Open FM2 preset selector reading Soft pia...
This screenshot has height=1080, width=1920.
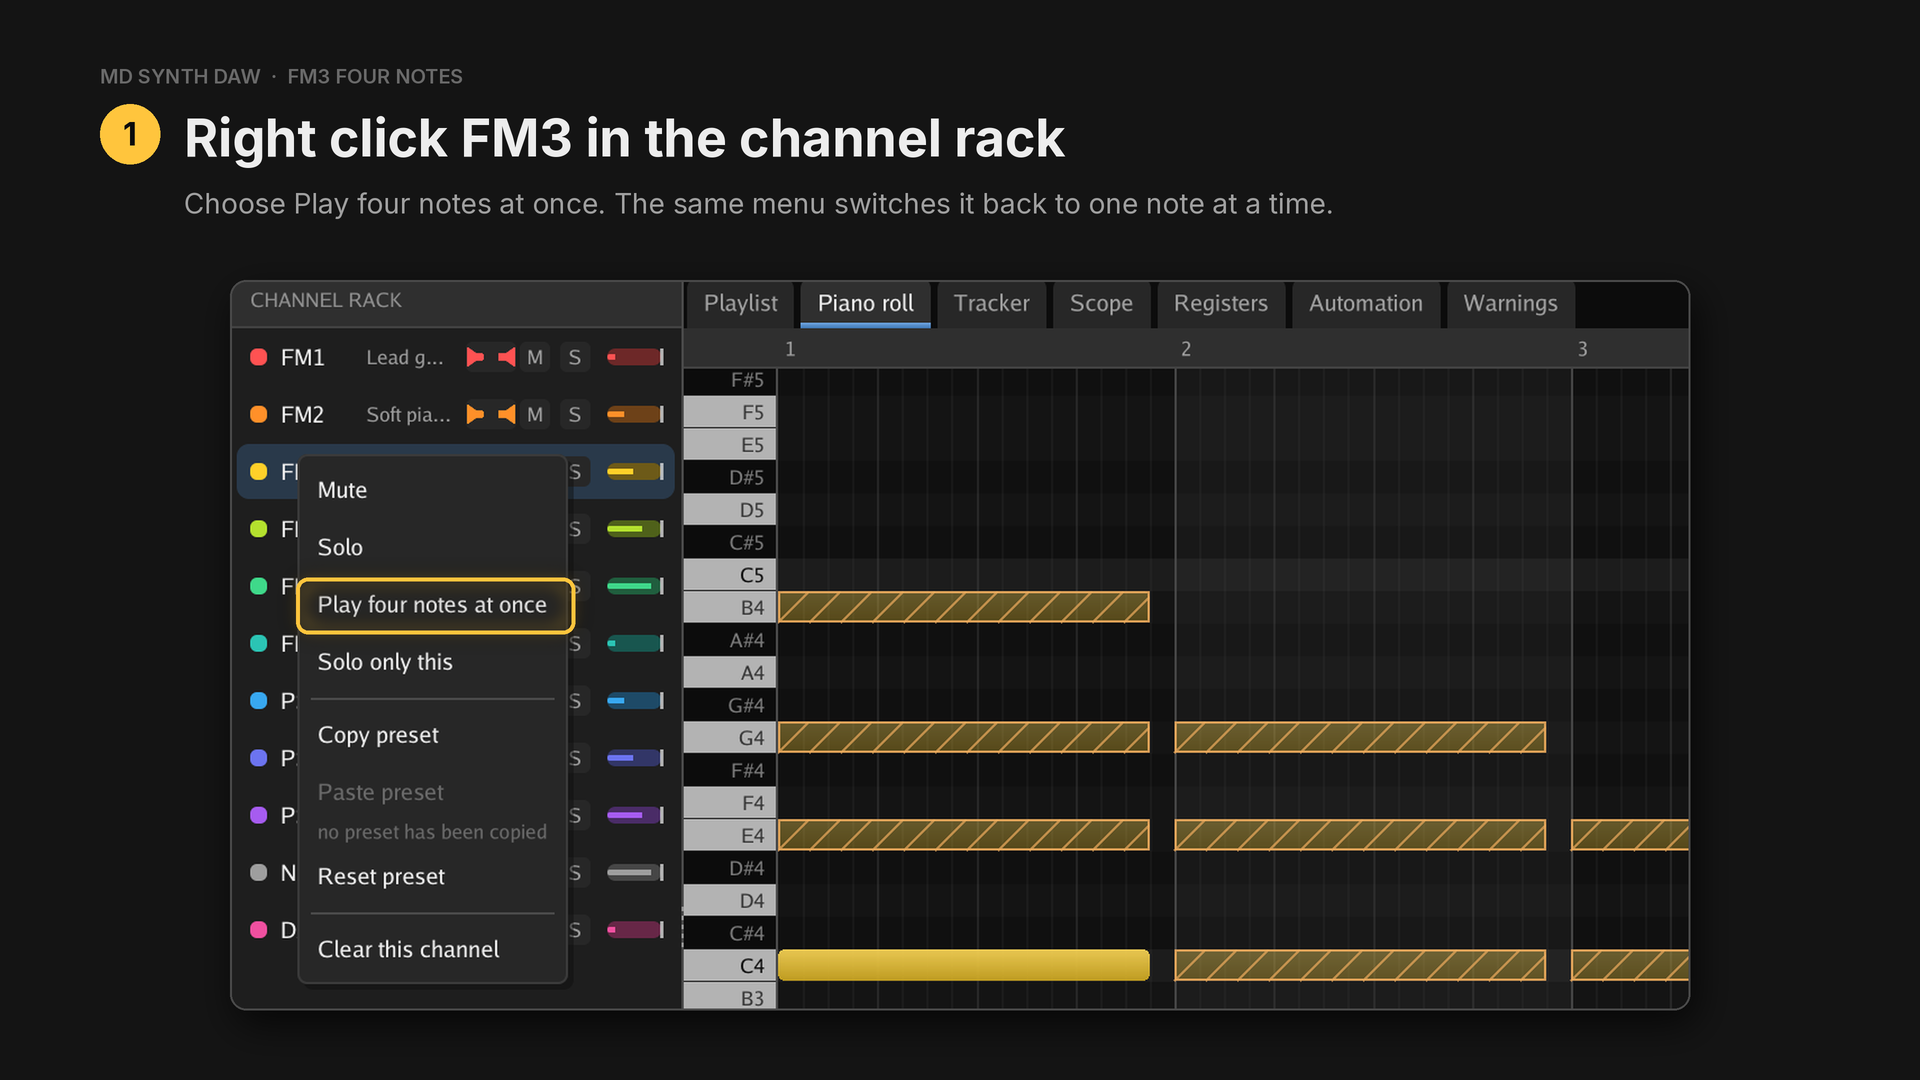[x=408, y=414]
